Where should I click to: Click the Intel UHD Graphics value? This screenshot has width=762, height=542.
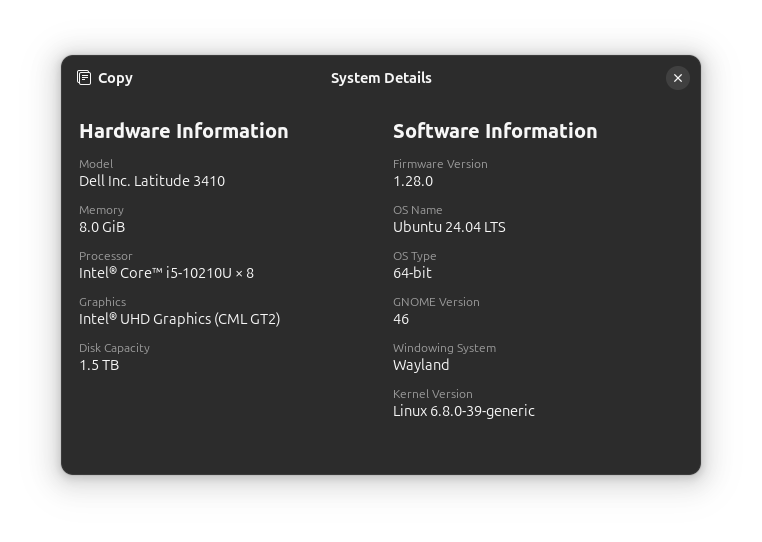(179, 319)
